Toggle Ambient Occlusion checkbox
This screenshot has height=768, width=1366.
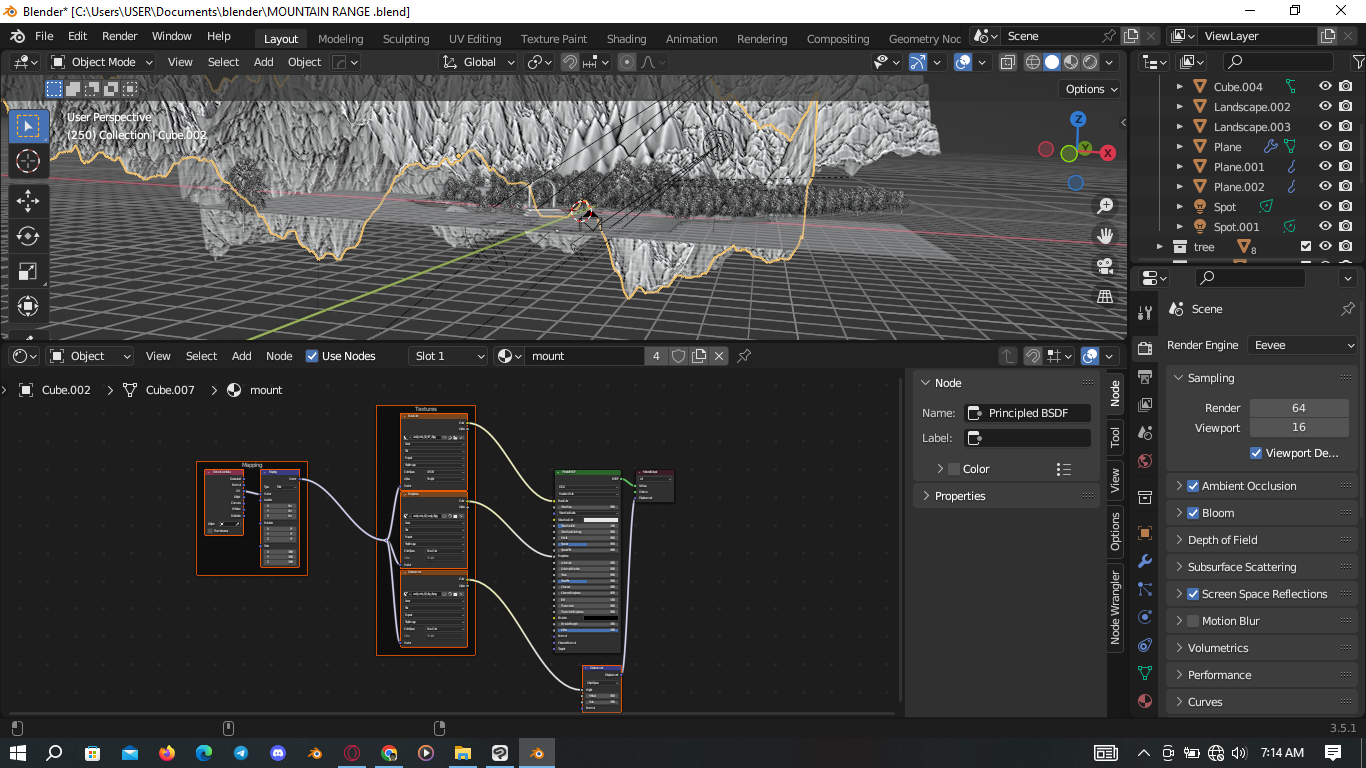[x=1193, y=486]
